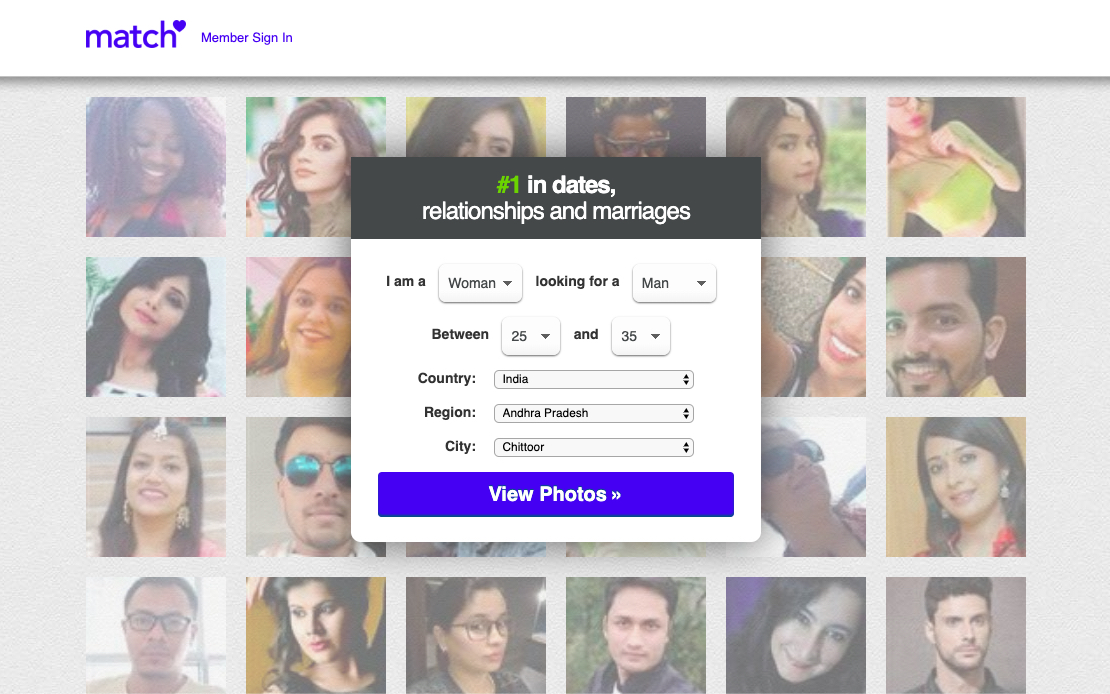Open bottom-row photo of man with black-framed glasses
This screenshot has width=1110, height=694.
point(156,635)
